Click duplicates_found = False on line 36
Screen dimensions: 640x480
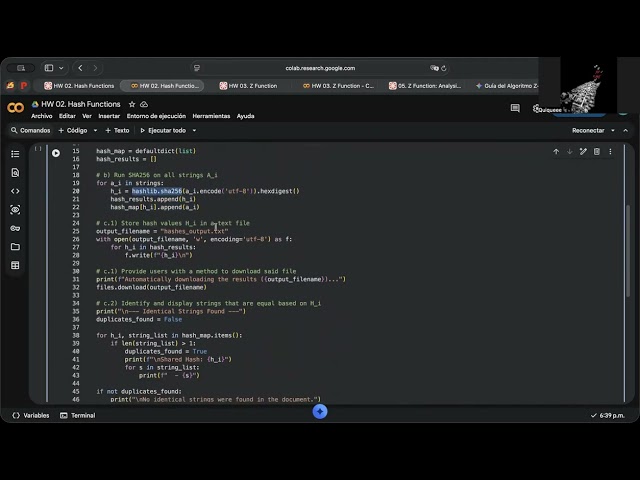point(139,320)
